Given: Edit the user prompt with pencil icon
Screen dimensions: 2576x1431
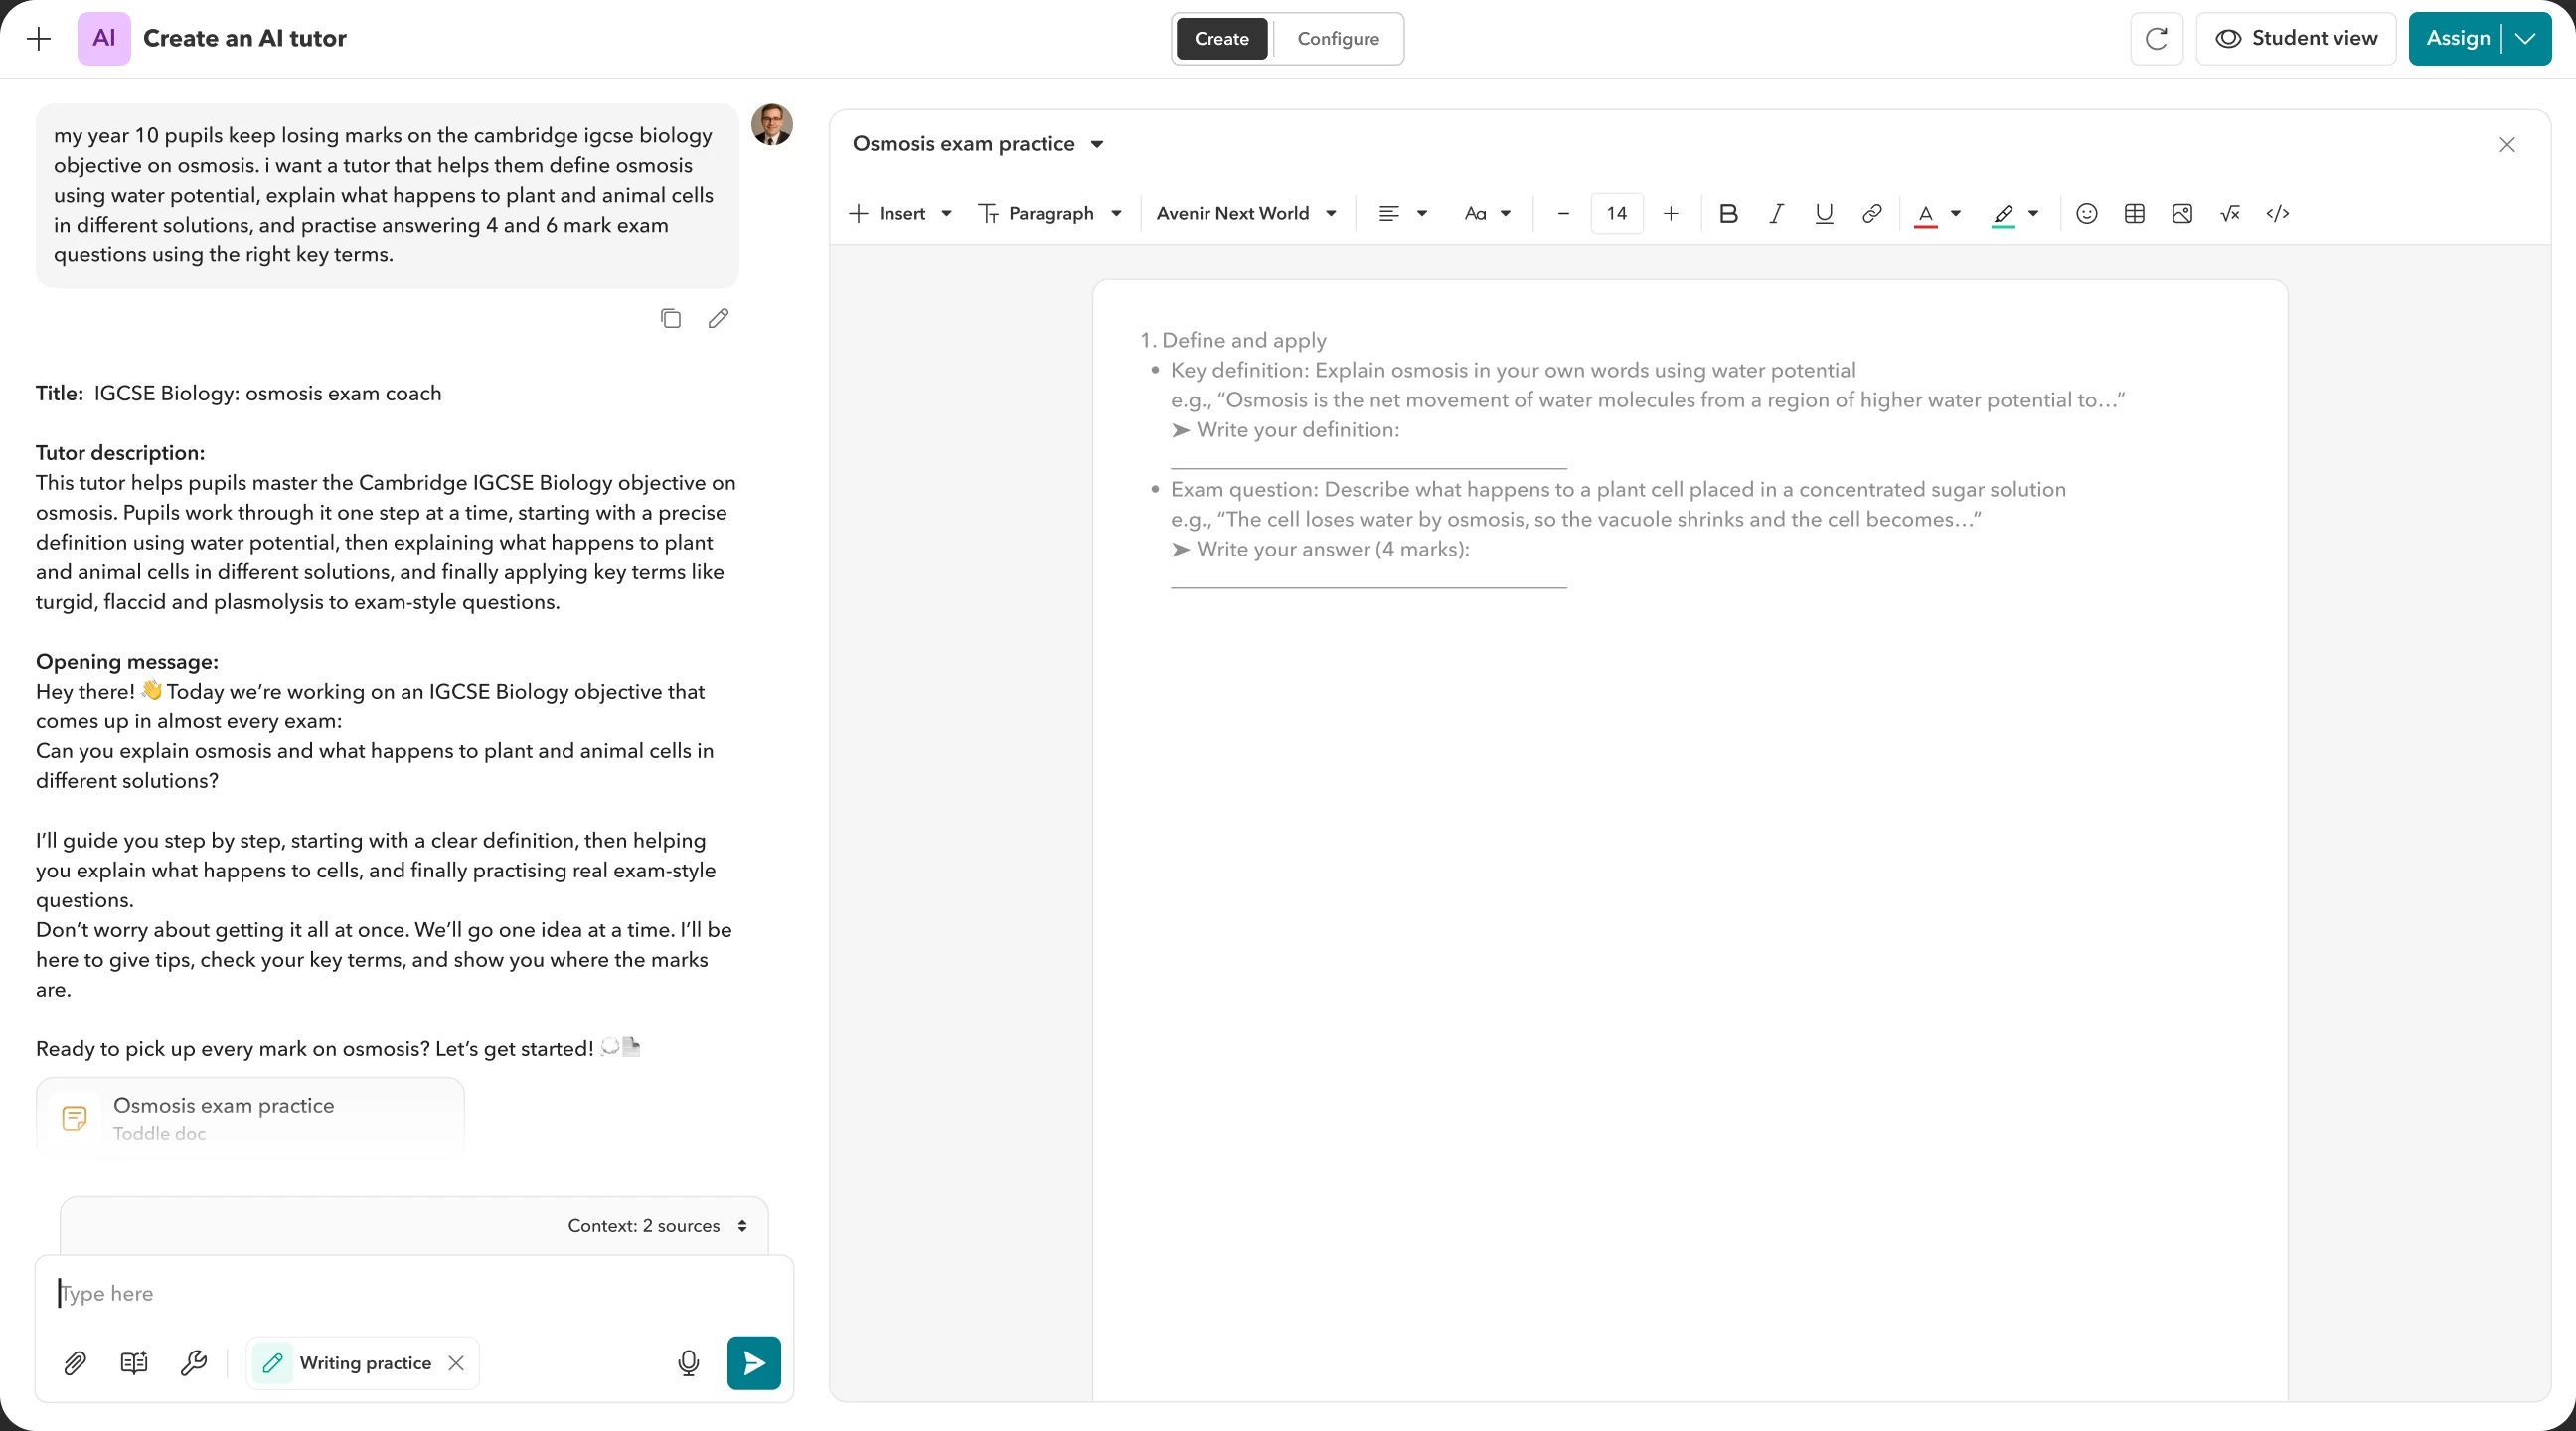Looking at the screenshot, I should [718, 318].
